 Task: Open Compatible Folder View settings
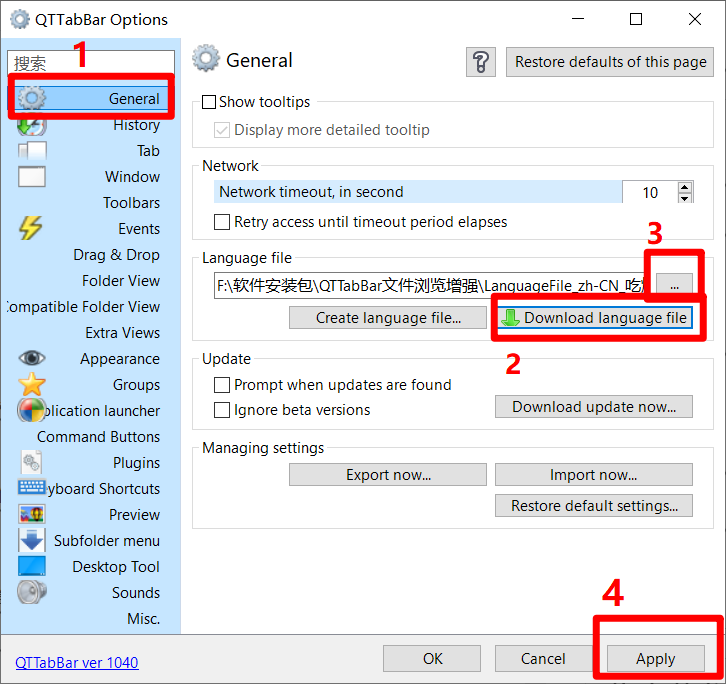tap(84, 307)
